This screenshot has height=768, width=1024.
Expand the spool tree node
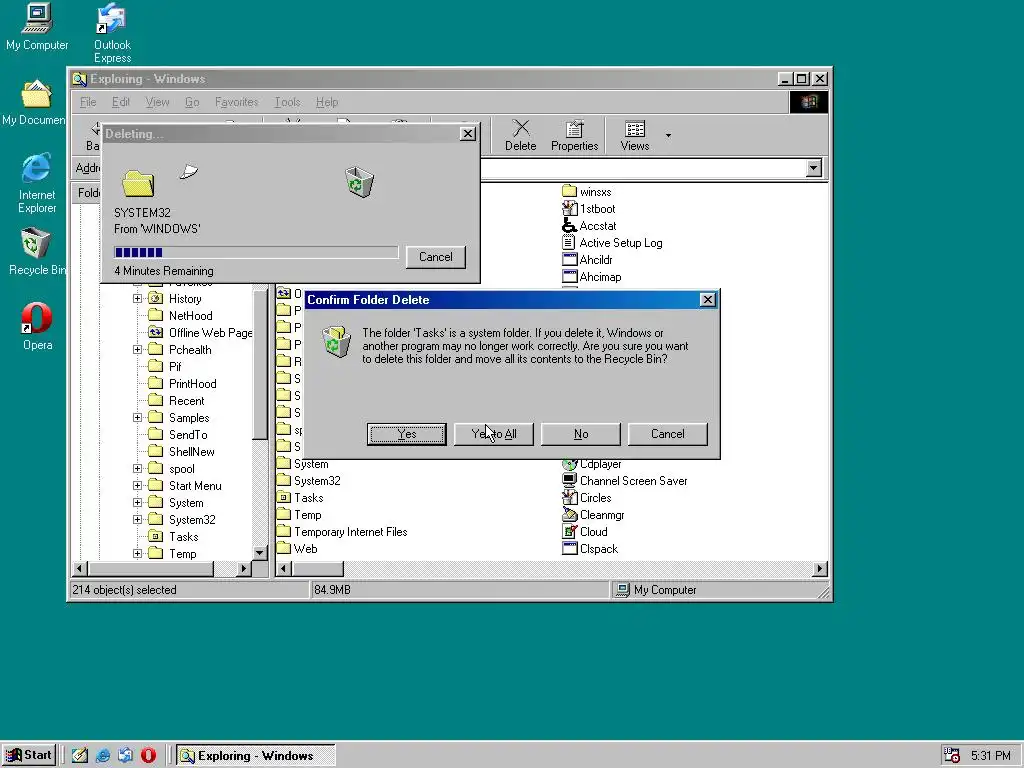(x=137, y=468)
